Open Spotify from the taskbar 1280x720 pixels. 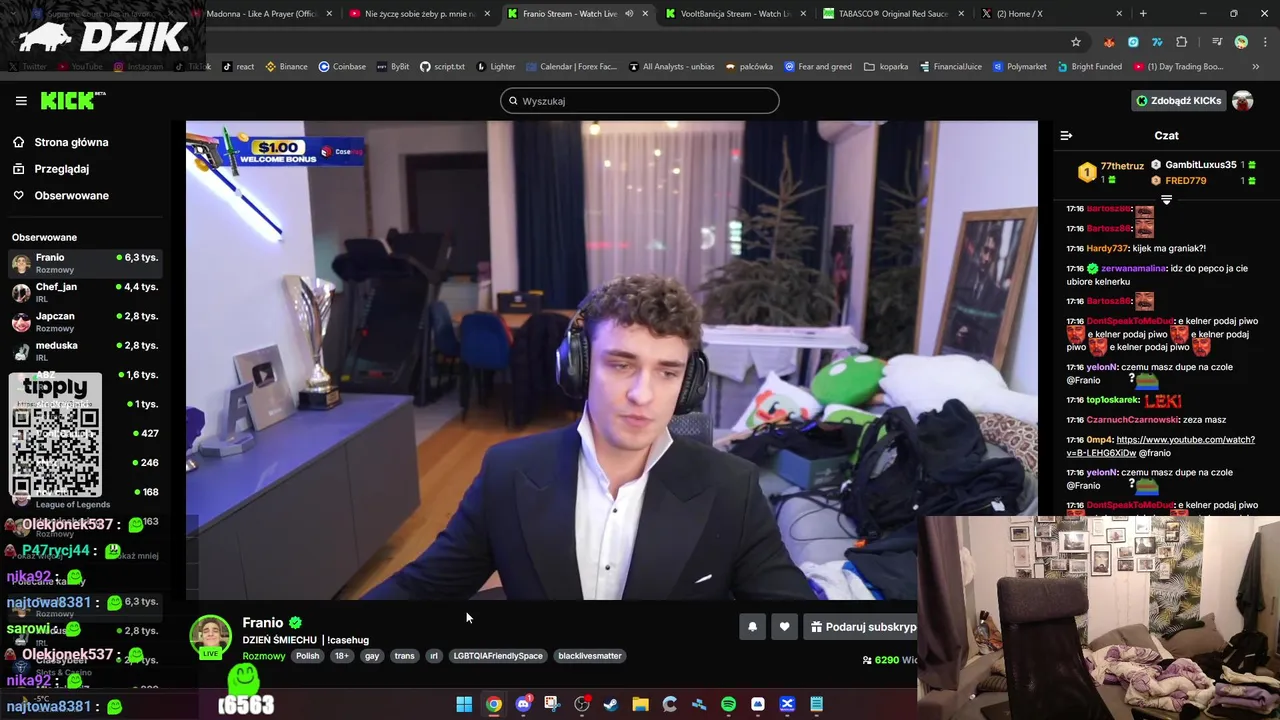pos(728,704)
